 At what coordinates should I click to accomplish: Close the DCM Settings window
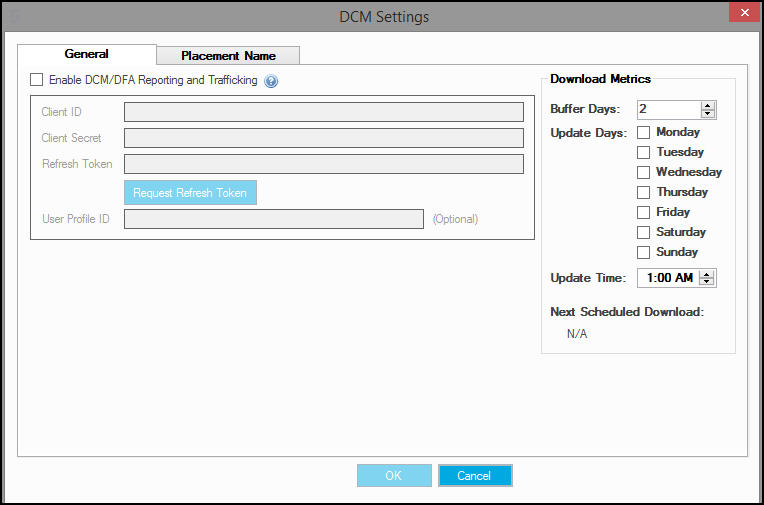744,13
